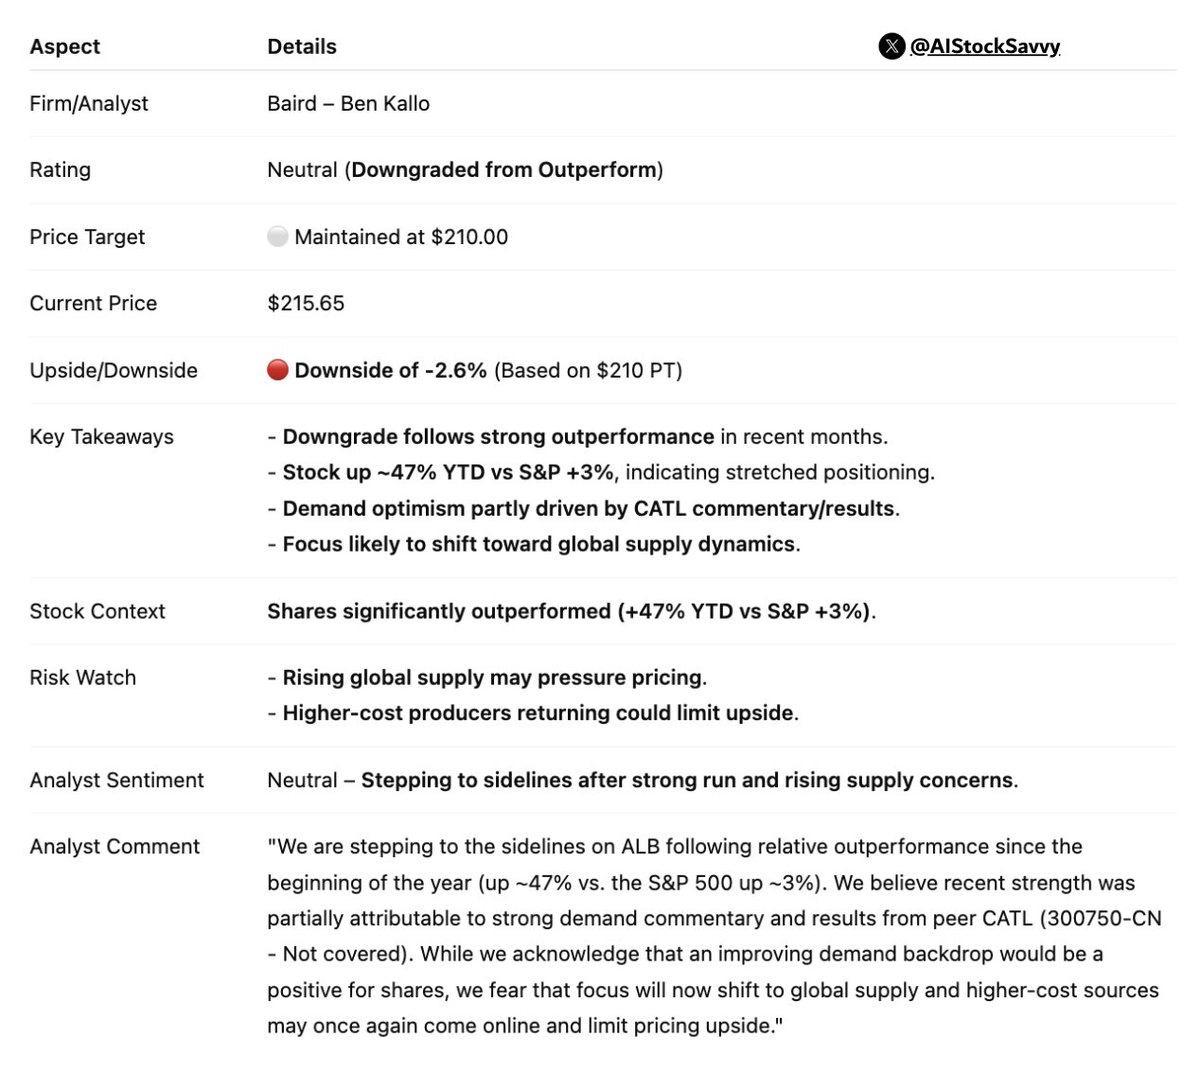Image resolution: width=1200 pixels, height=1090 pixels.
Task: Click the Downgraded from Outperform text
Action: click(x=504, y=170)
